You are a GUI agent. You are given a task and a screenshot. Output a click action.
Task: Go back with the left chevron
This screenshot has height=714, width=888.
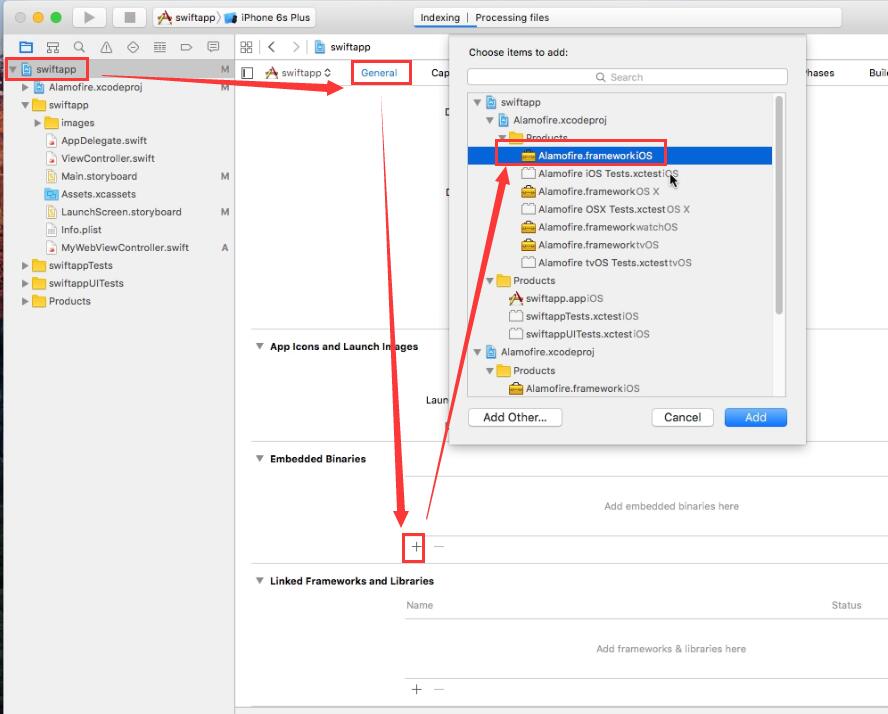click(x=272, y=47)
